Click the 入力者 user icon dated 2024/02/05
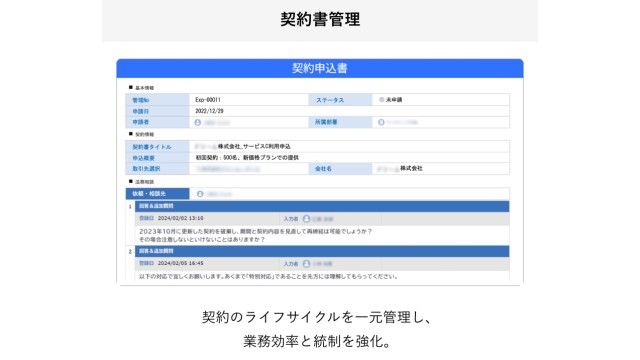The width and height of the screenshot is (640, 360). pos(307,264)
